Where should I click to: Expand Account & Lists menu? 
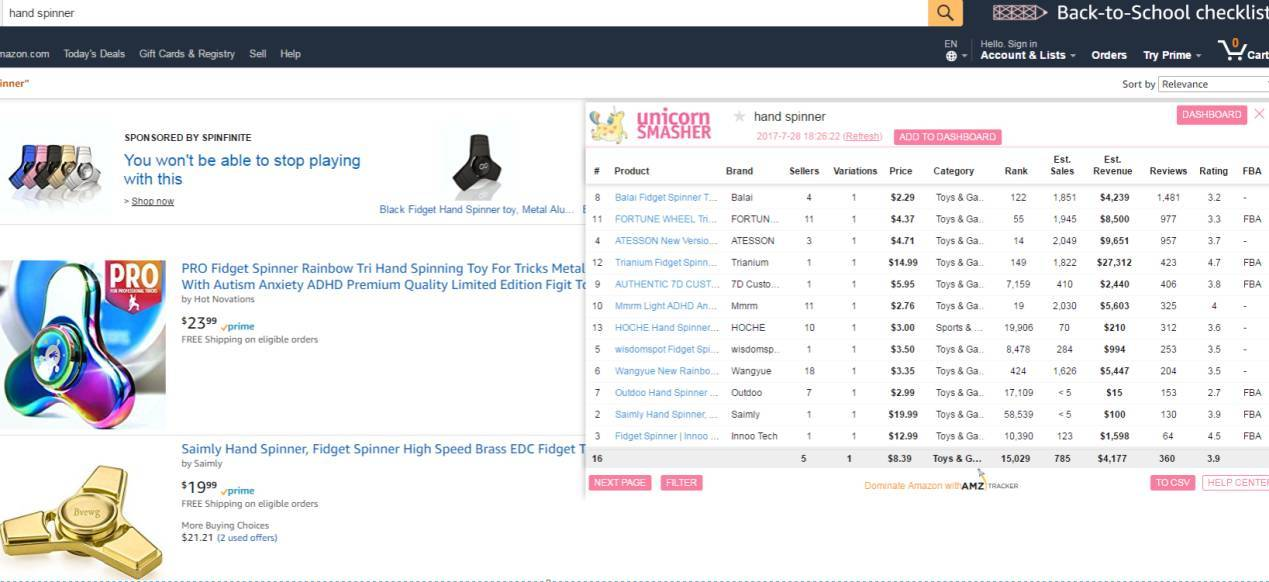(x=1028, y=55)
